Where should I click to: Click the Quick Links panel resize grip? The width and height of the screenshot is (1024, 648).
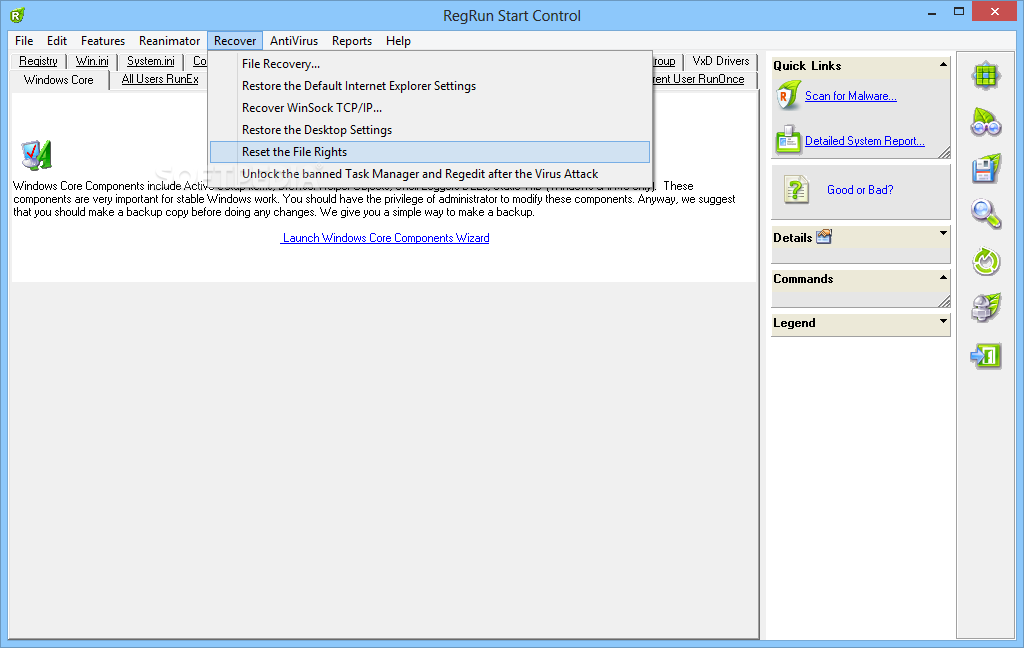(x=944, y=152)
